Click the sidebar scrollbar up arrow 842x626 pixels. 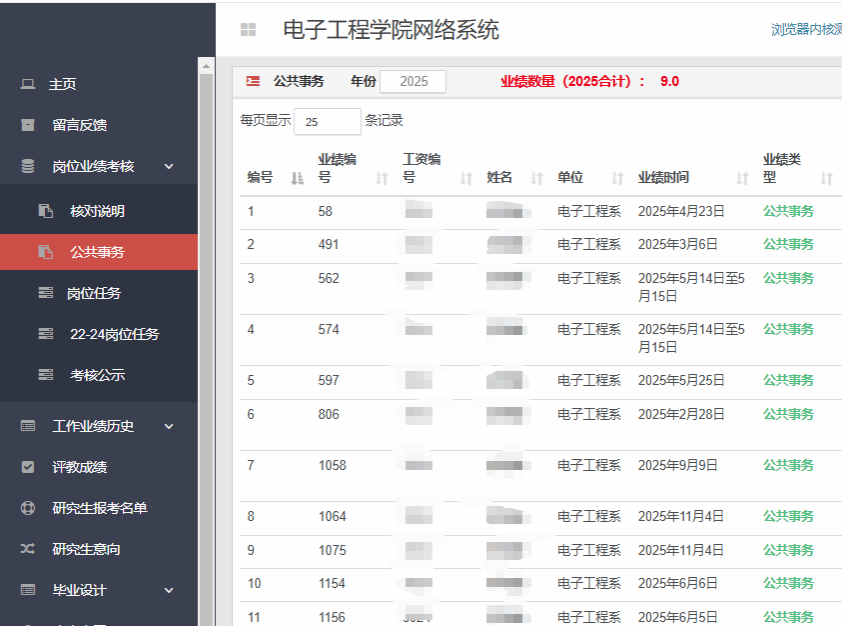207,67
